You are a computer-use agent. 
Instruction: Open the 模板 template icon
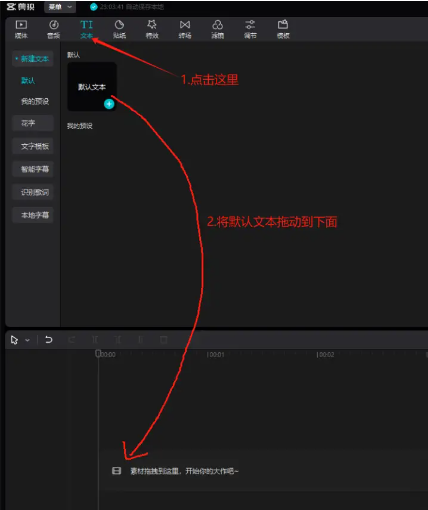pos(283,29)
